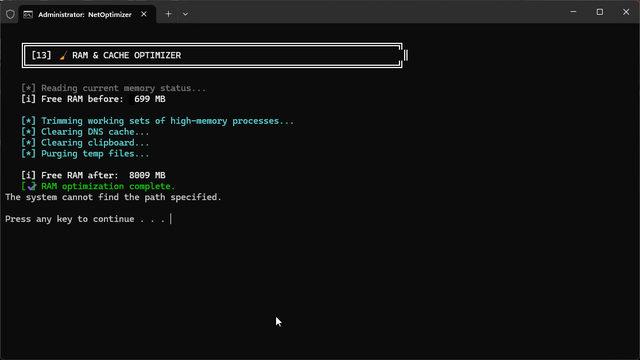Viewport: 640px width, 360px height.
Task: Minimize the terminal window
Action: click(573, 12)
